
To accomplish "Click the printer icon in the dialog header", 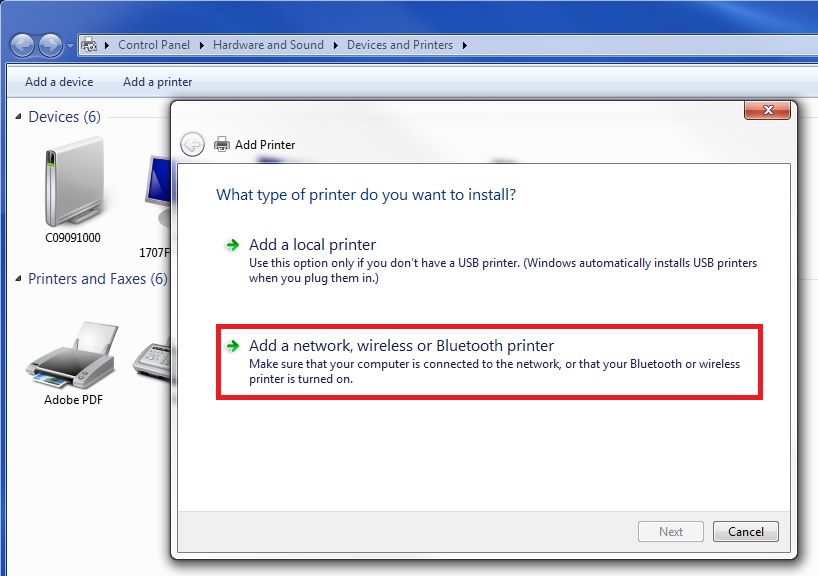I will coord(221,143).
